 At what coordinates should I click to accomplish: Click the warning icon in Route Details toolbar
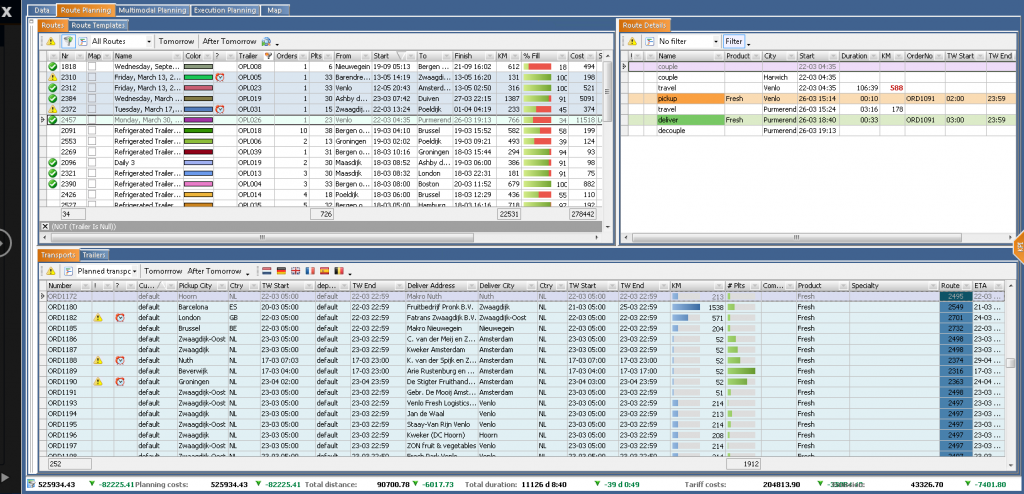tap(633, 42)
